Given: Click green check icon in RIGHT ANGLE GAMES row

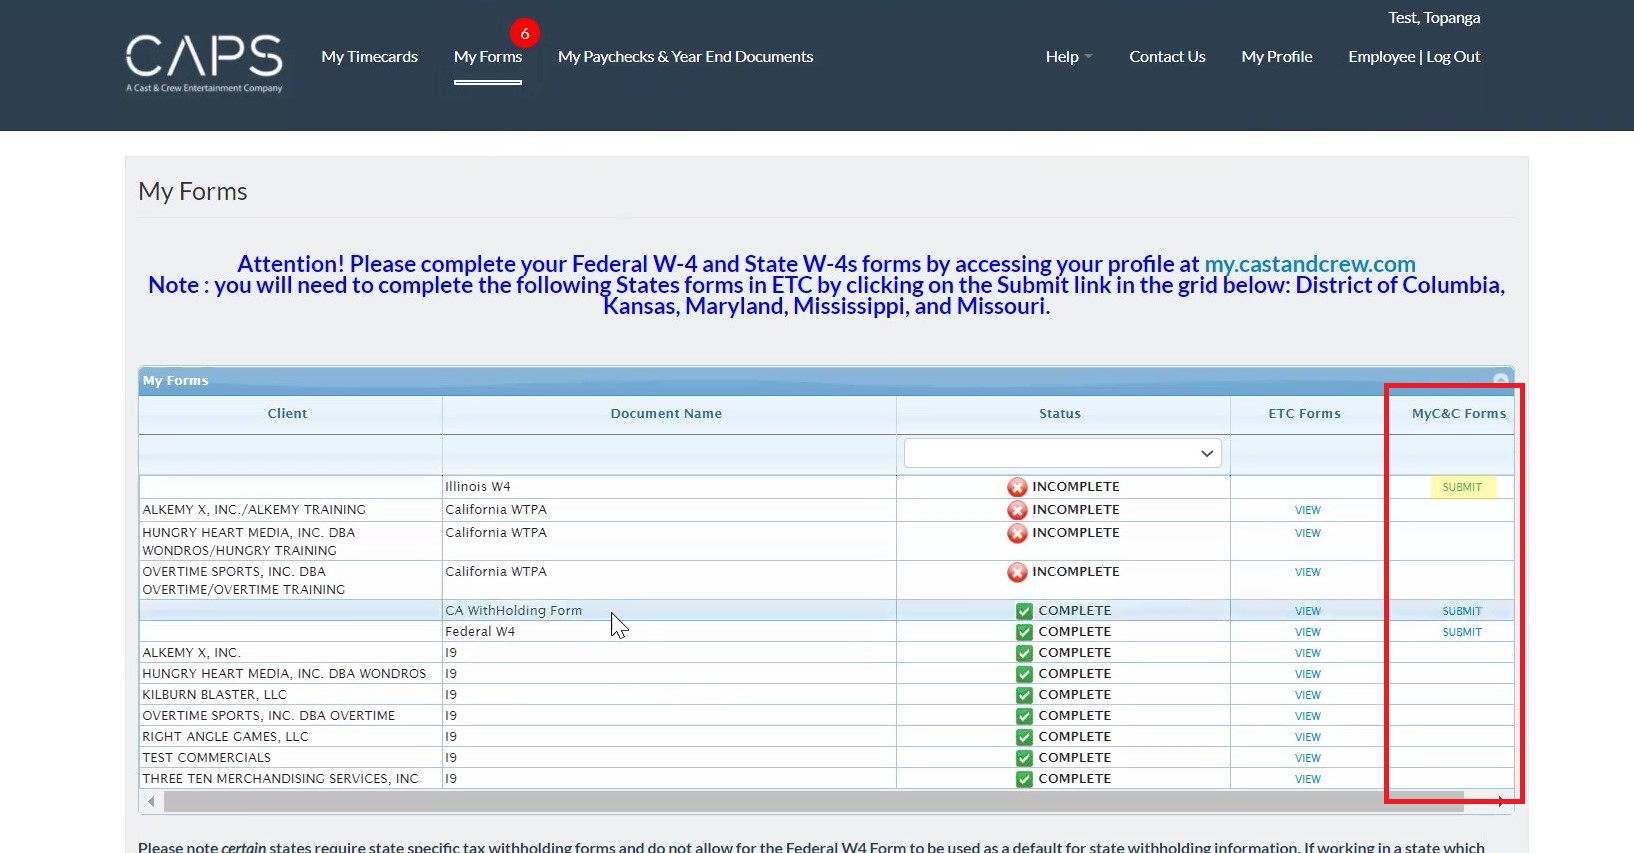Looking at the screenshot, I should pos(1024,737).
